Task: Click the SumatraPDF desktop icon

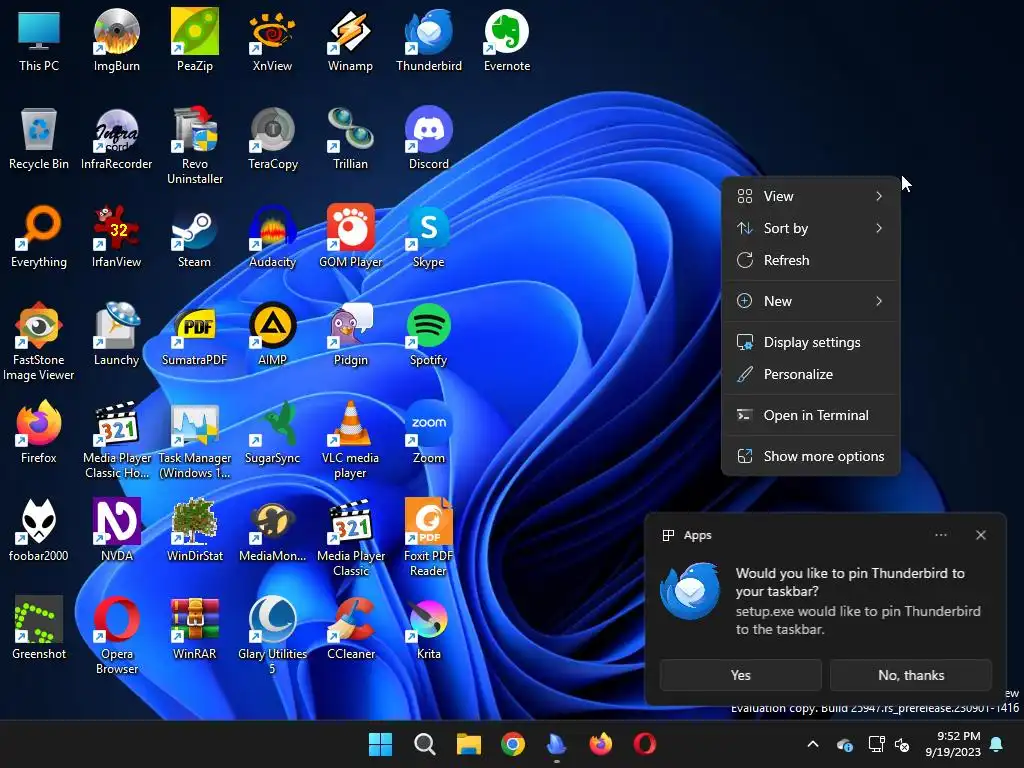Action: [195, 334]
